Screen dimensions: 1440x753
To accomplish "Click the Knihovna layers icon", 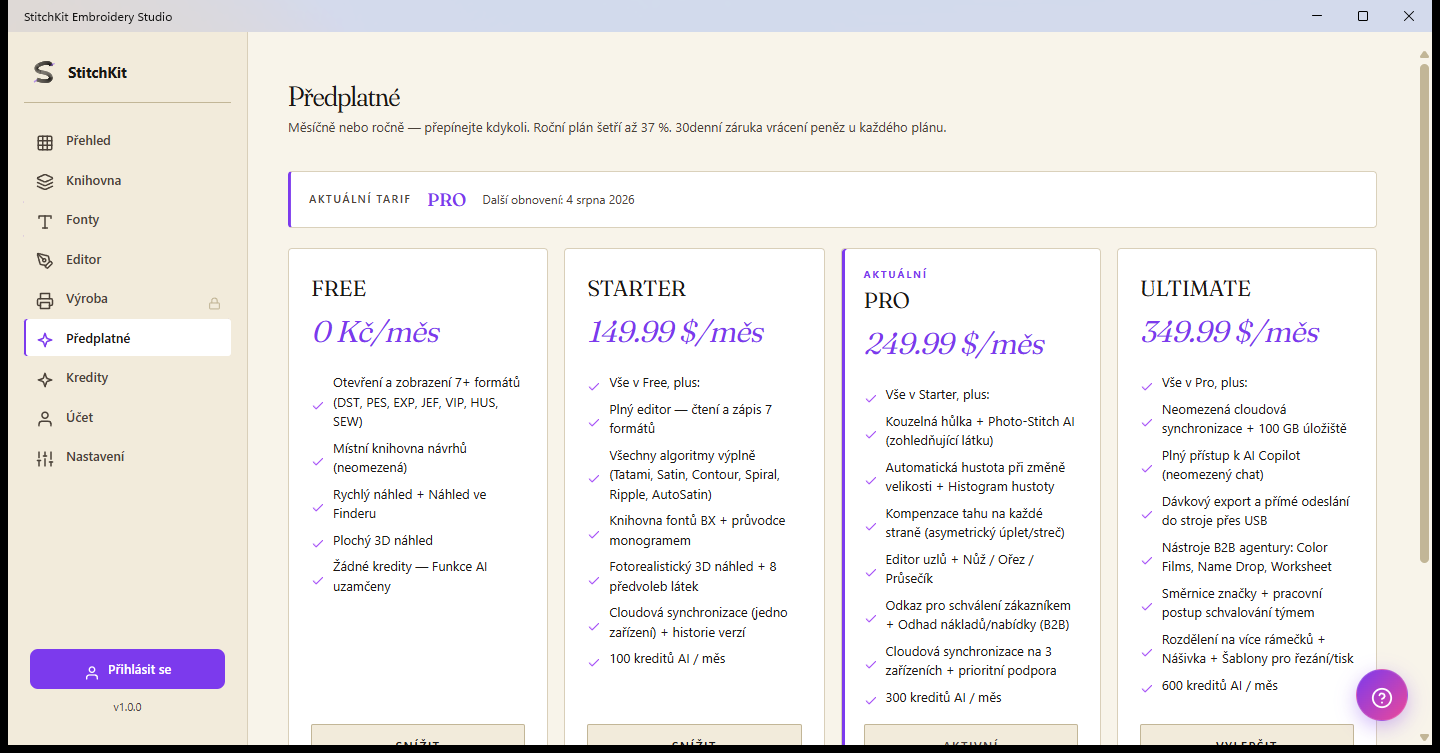I will click(x=45, y=182).
